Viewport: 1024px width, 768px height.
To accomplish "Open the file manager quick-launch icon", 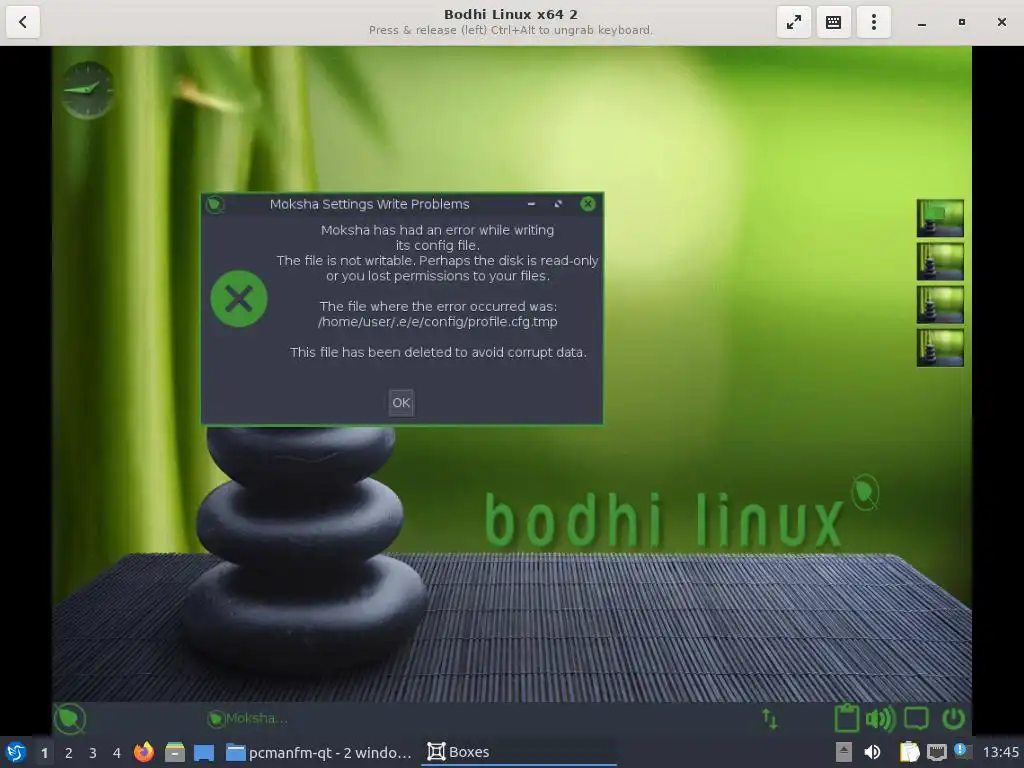I will (174, 752).
